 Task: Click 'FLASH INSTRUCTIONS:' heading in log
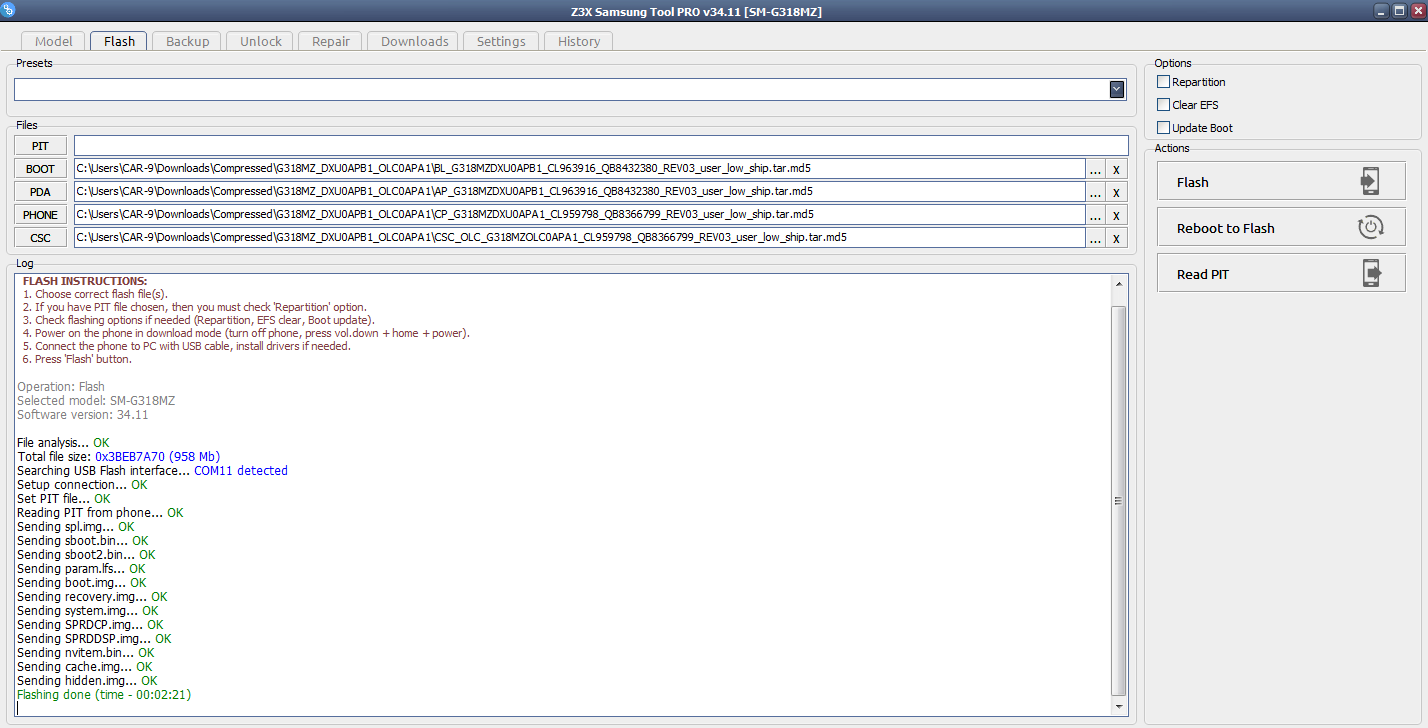pyautogui.click(x=85, y=281)
